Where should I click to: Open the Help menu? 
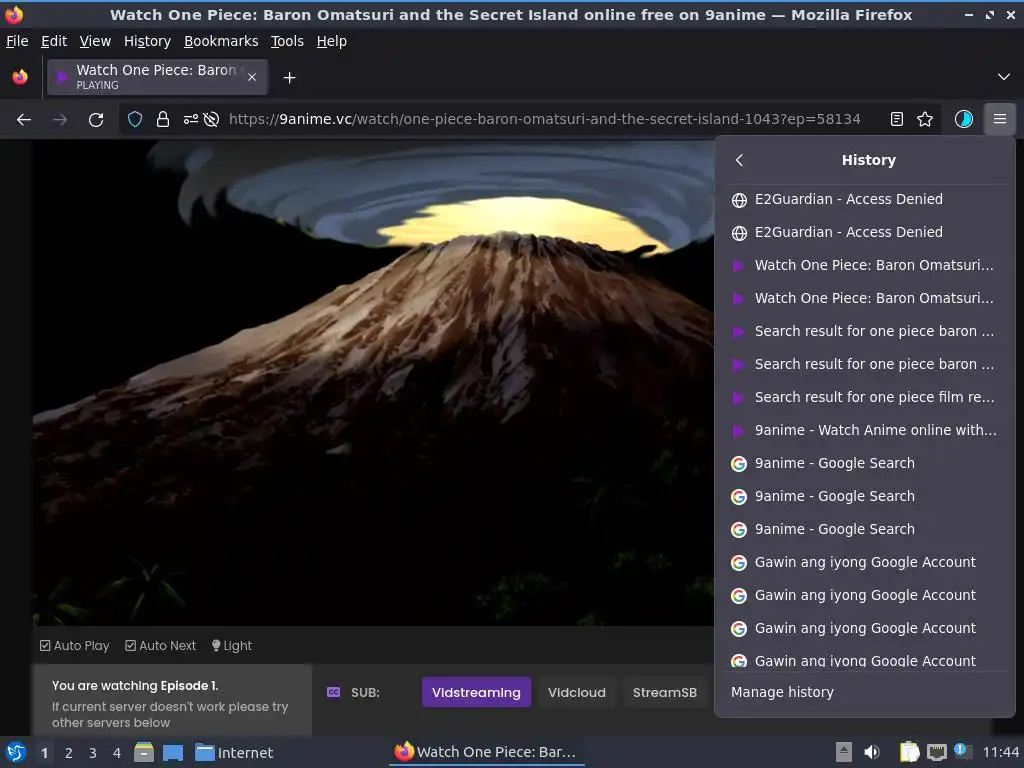(x=332, y=41)
